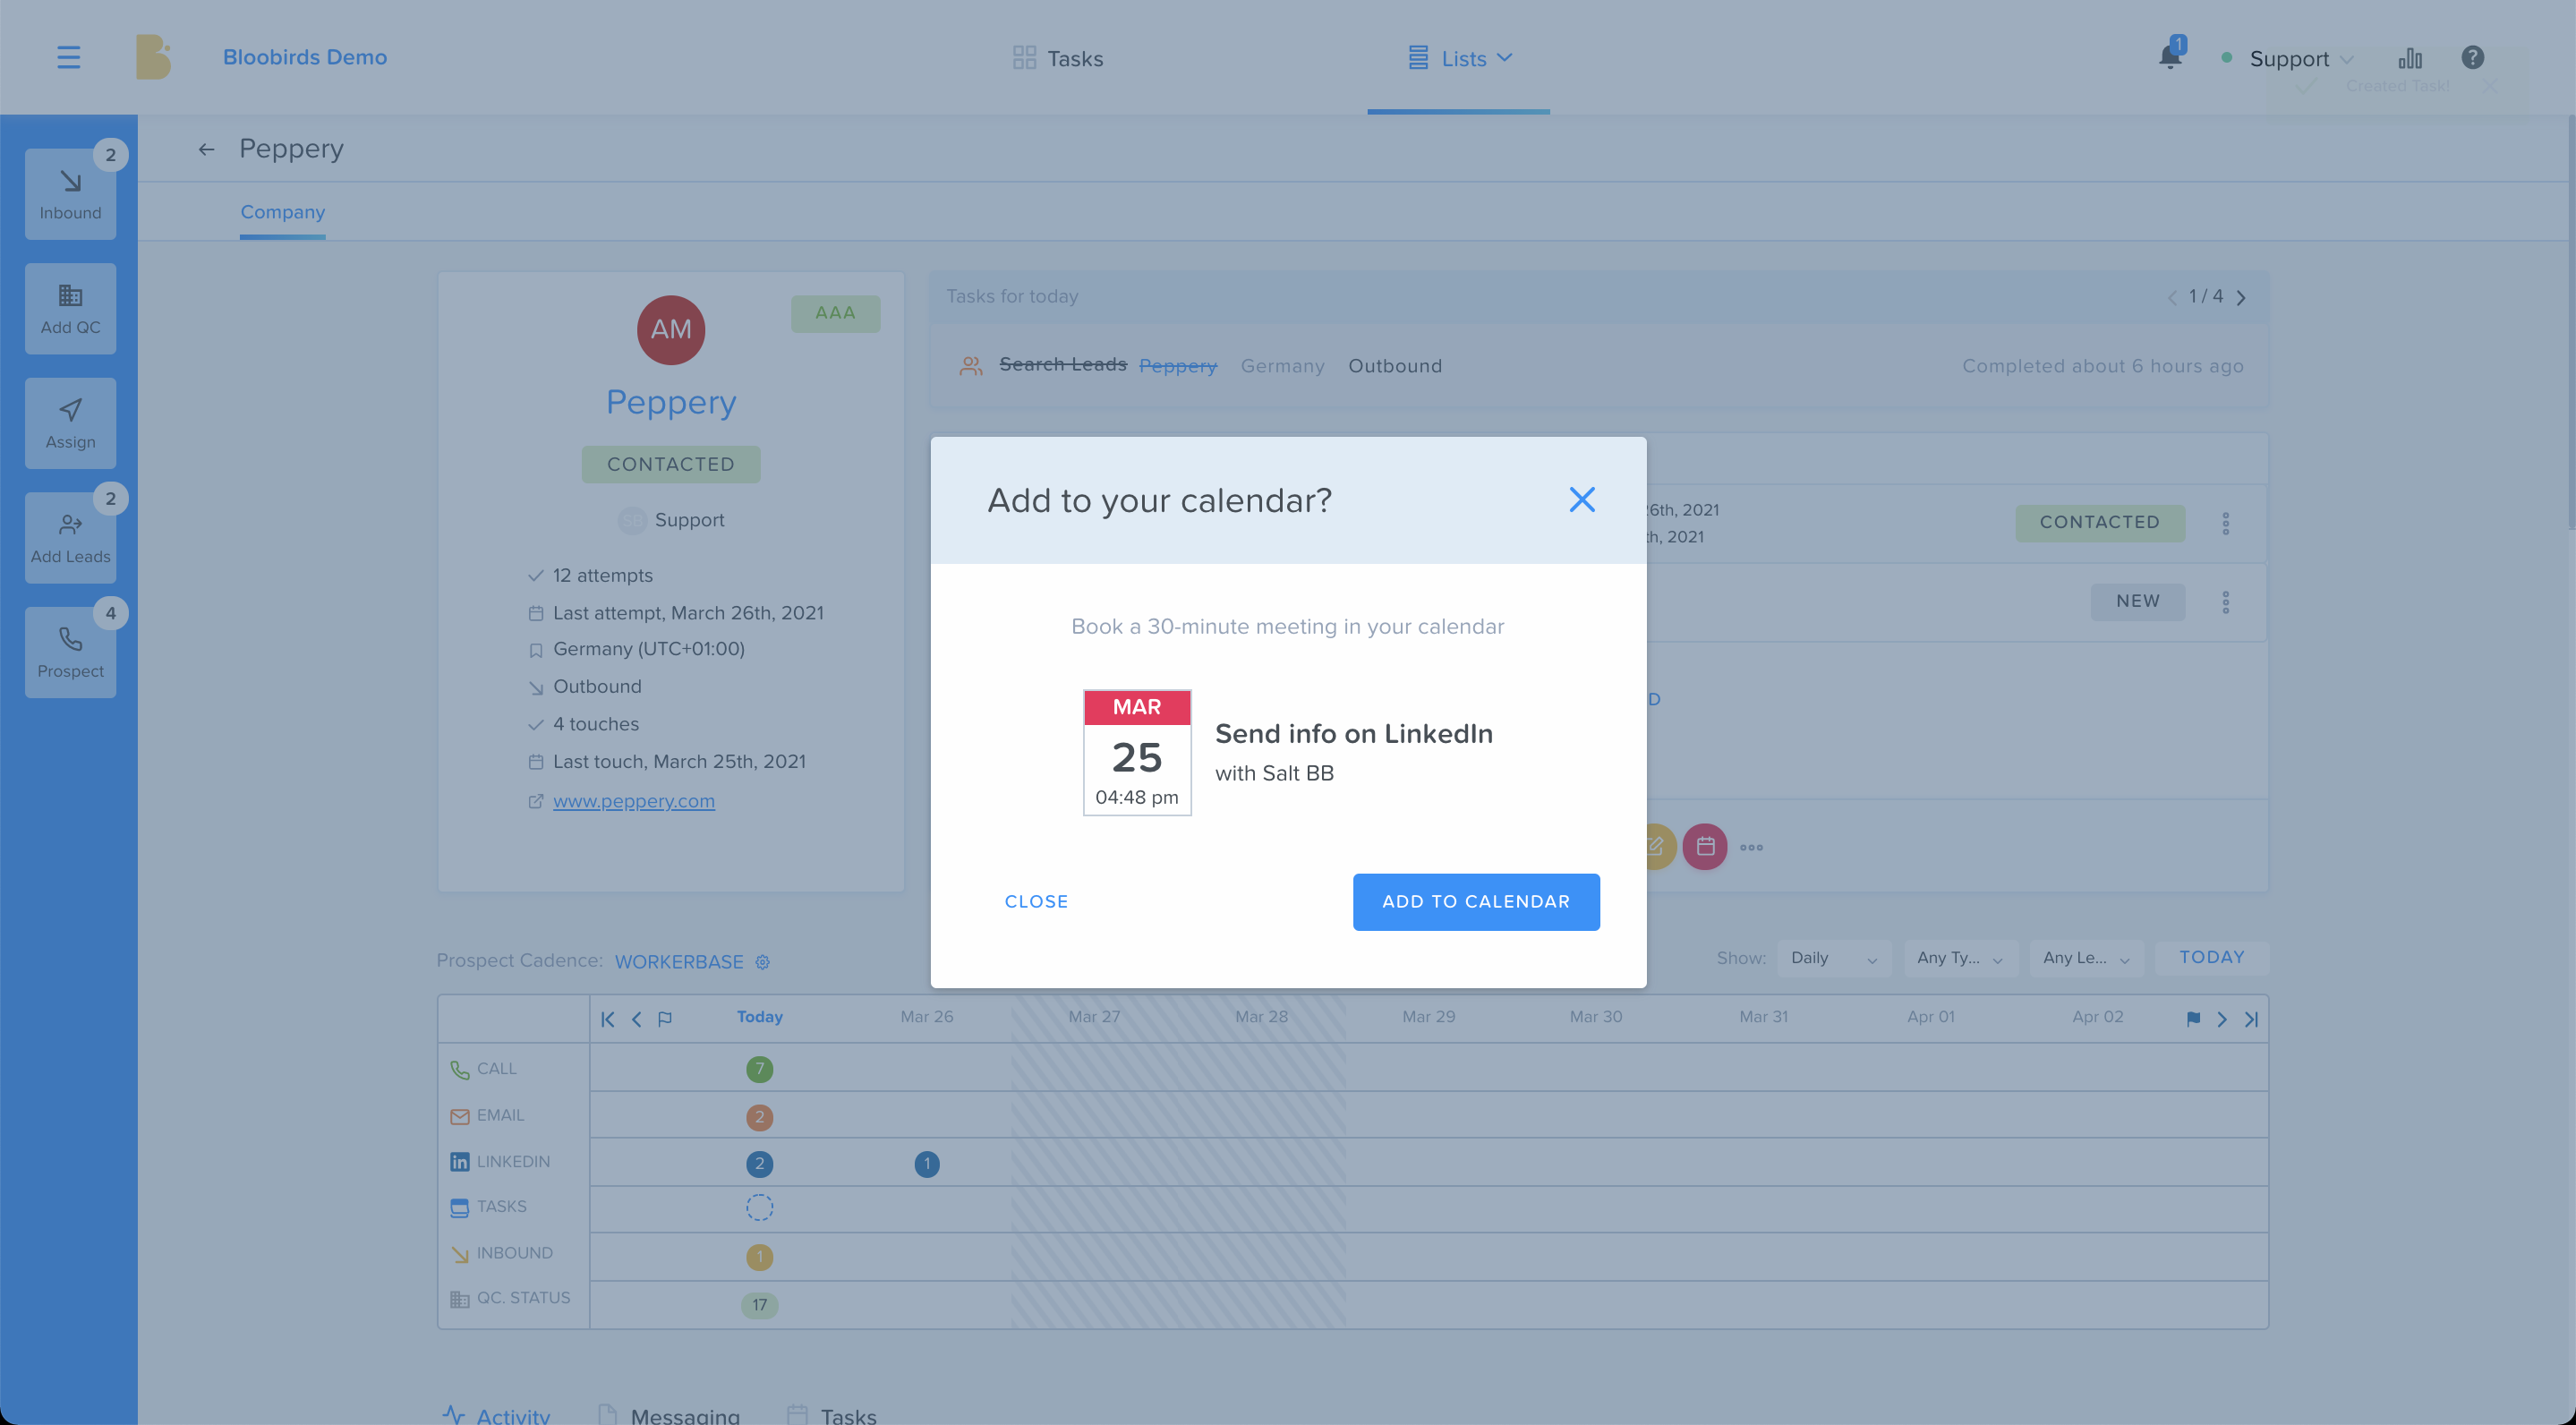Jump to last date in cadence timeline
Screen dimensions: 2576x1425
point(2250,1019)
